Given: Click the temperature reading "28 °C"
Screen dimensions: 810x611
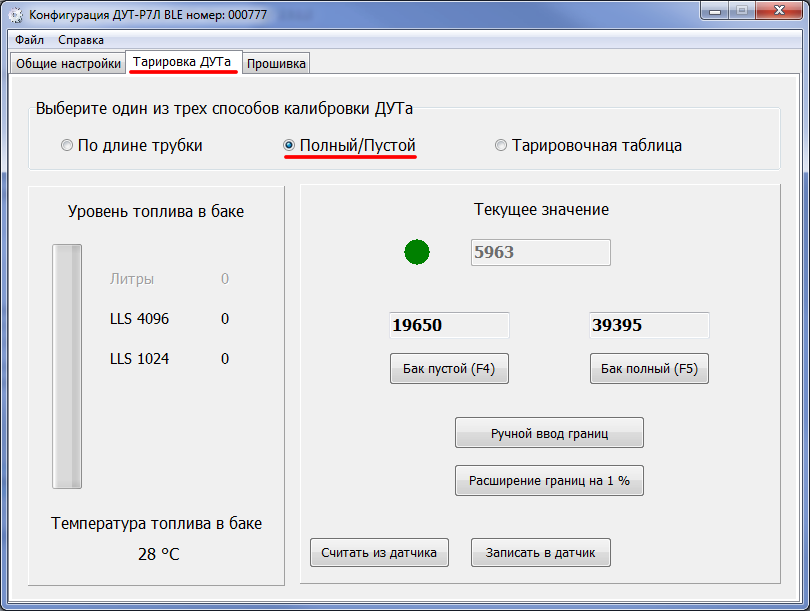Looking at the screenshot, I should point(159,554).
